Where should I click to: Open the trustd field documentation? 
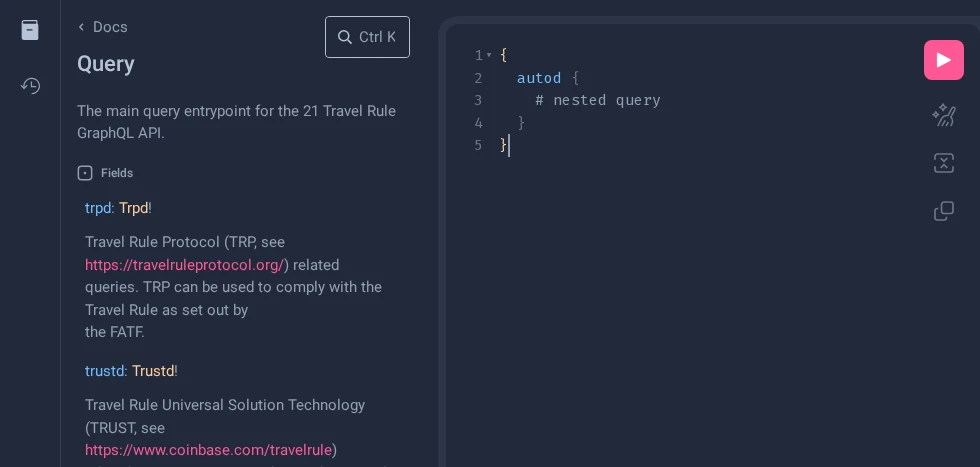[105, 371]
